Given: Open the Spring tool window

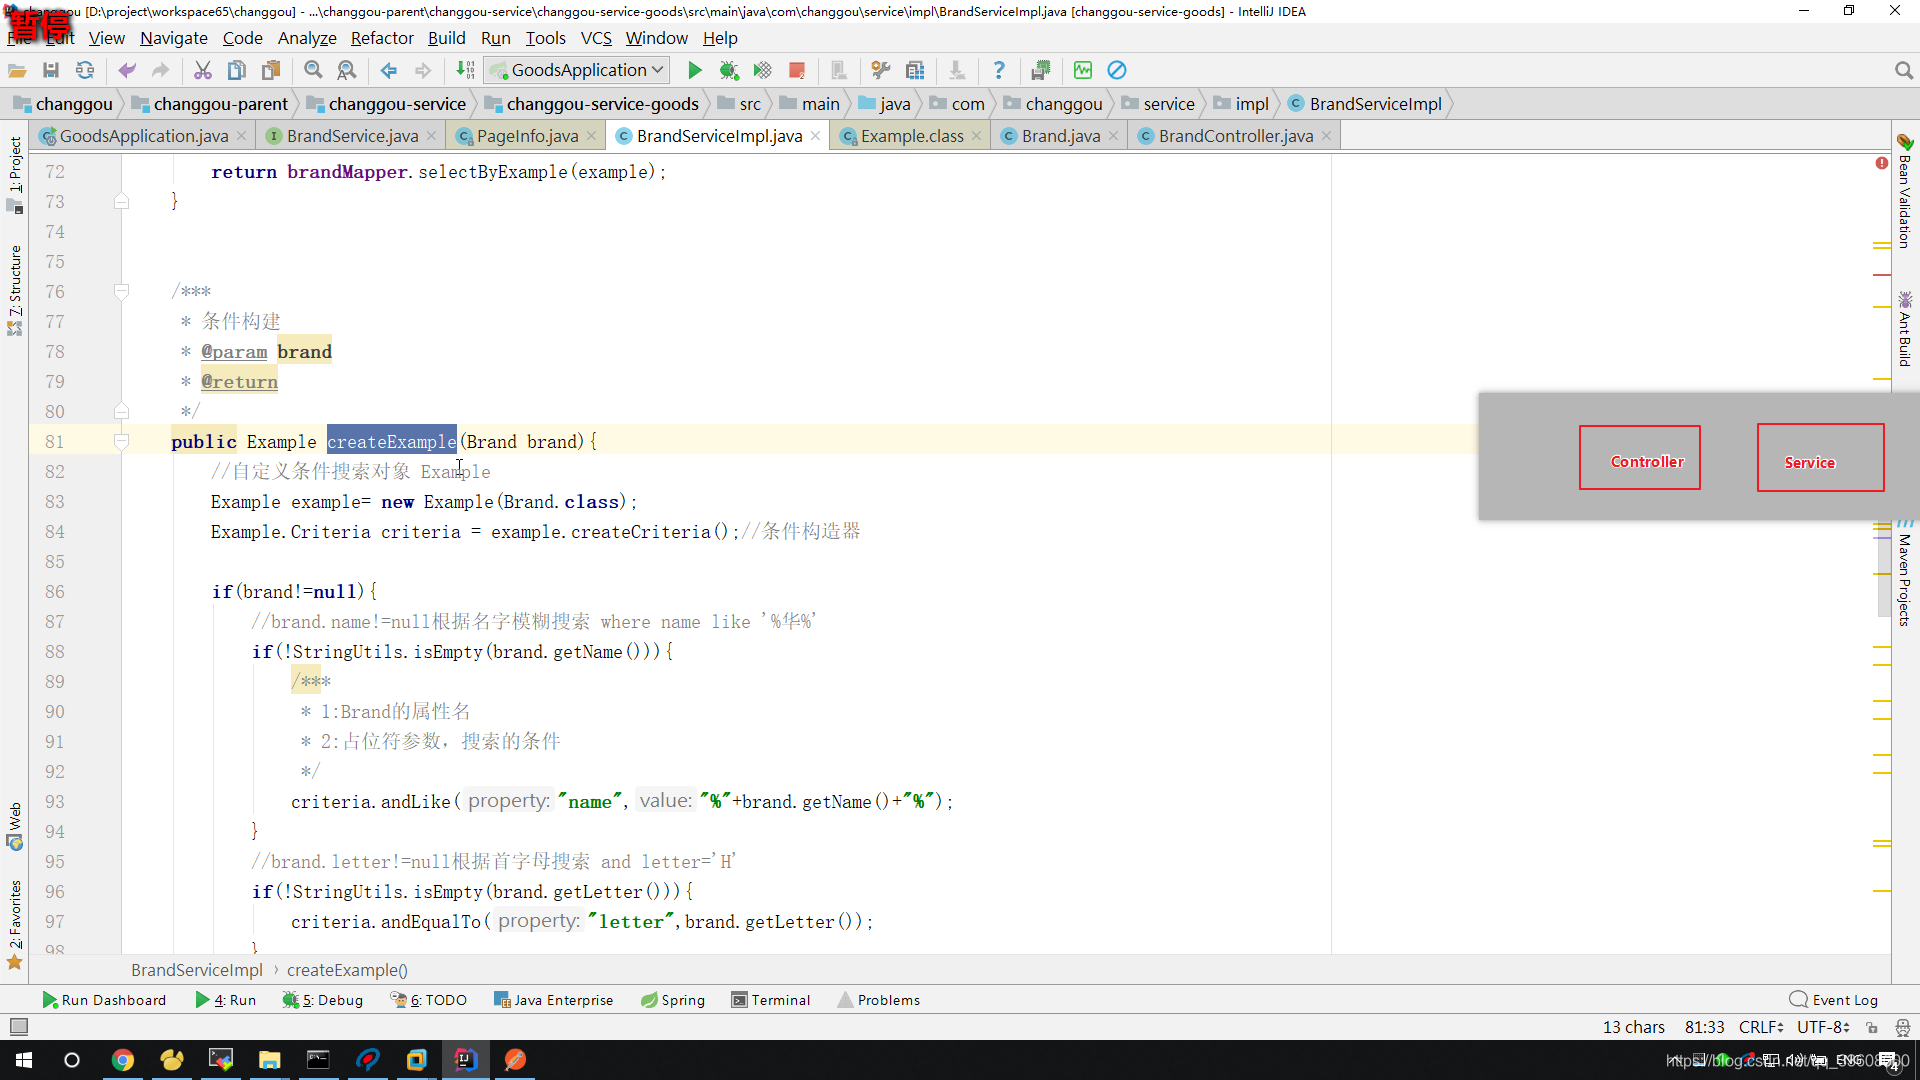Looking at the screenshot, I should tap(673, 1000).
